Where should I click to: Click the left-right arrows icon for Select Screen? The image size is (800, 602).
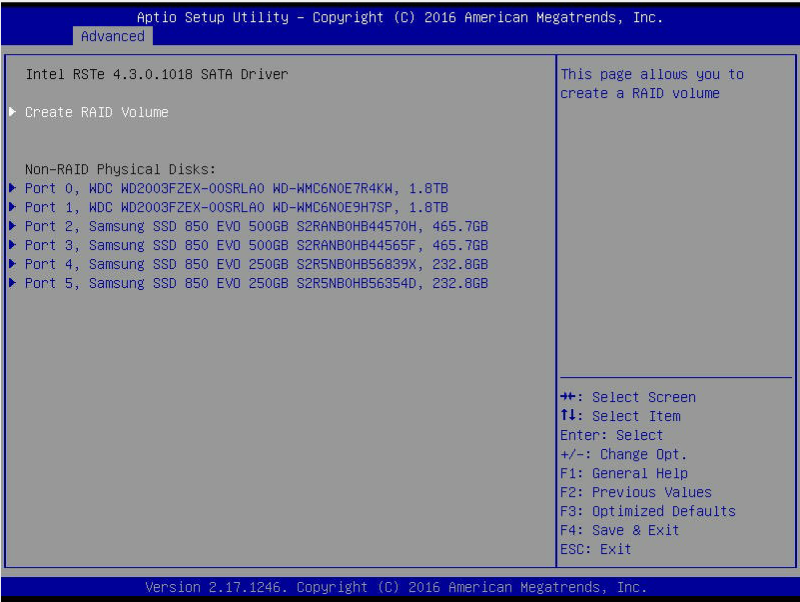pyautogui.click(x=568, y=396)
